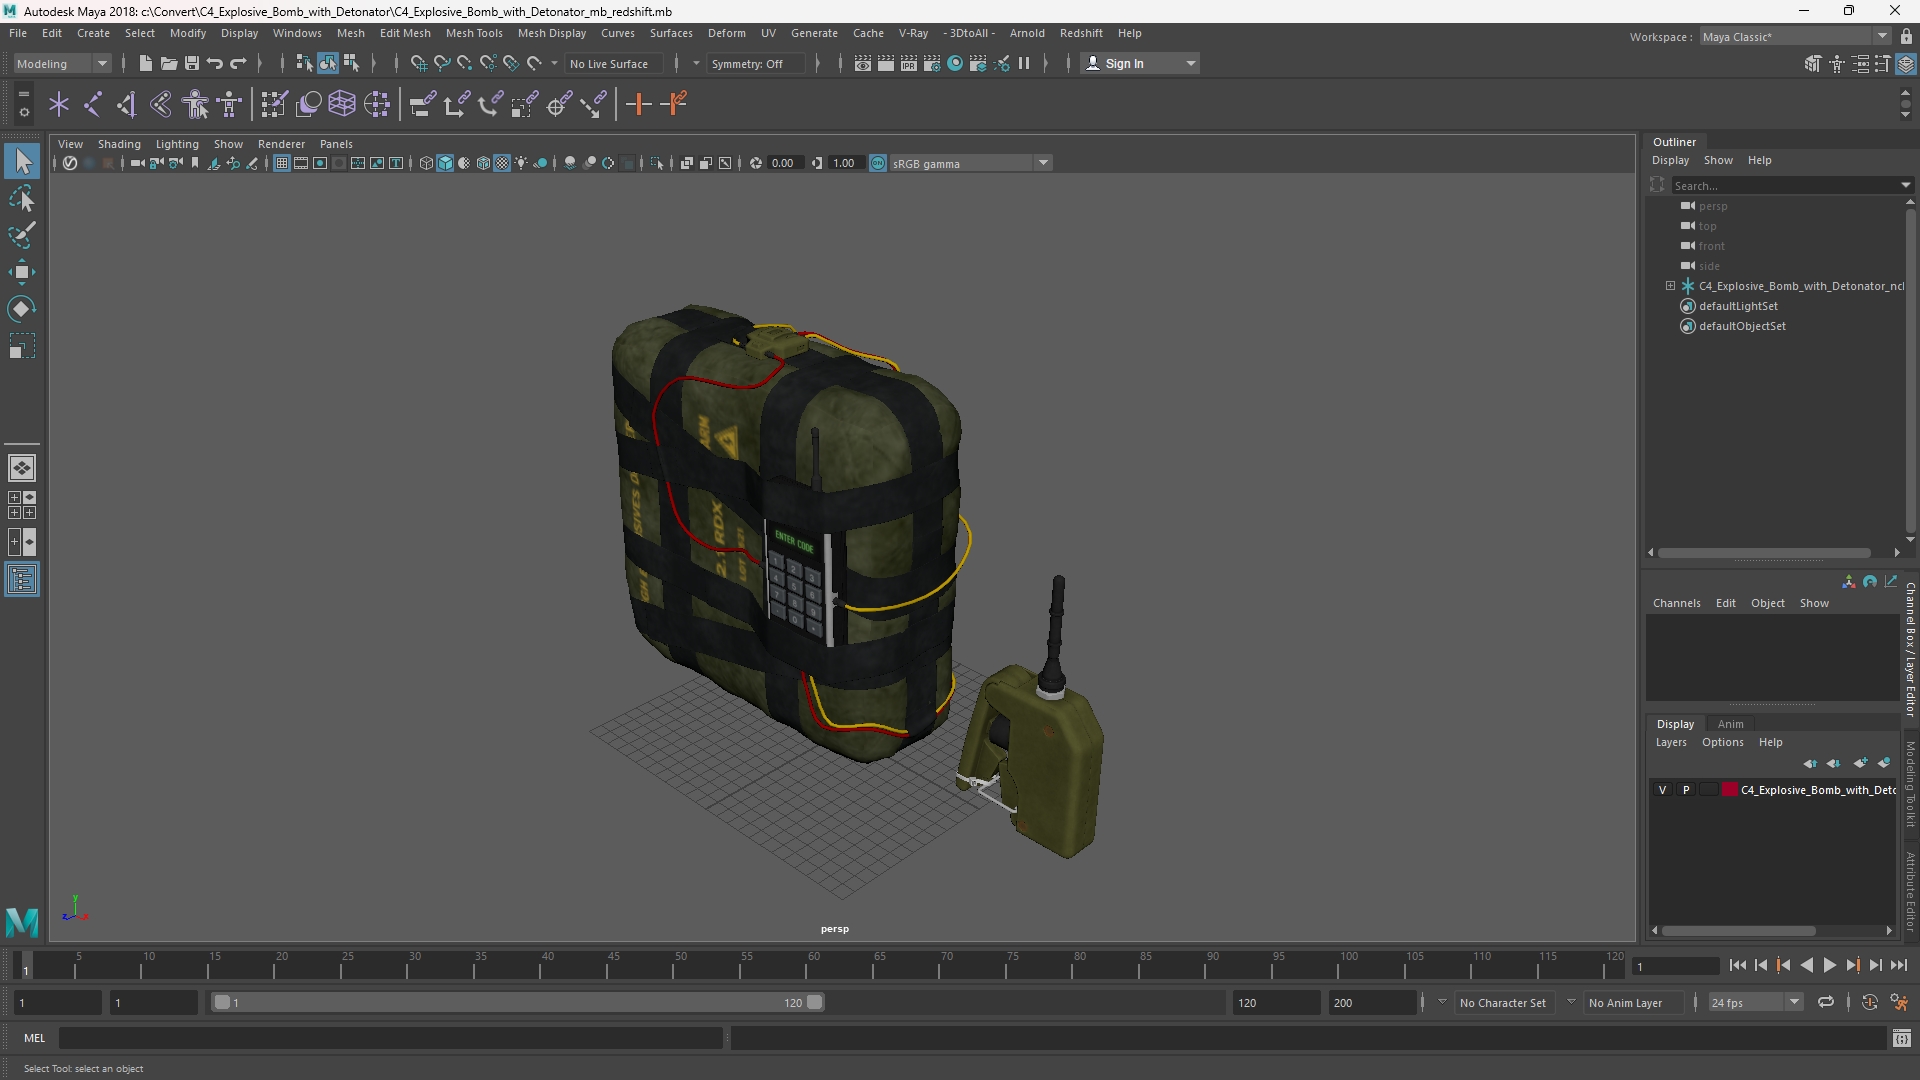Click the Render current frame icon
The height and width of the screenshot is (1080, 1920).
886,63
